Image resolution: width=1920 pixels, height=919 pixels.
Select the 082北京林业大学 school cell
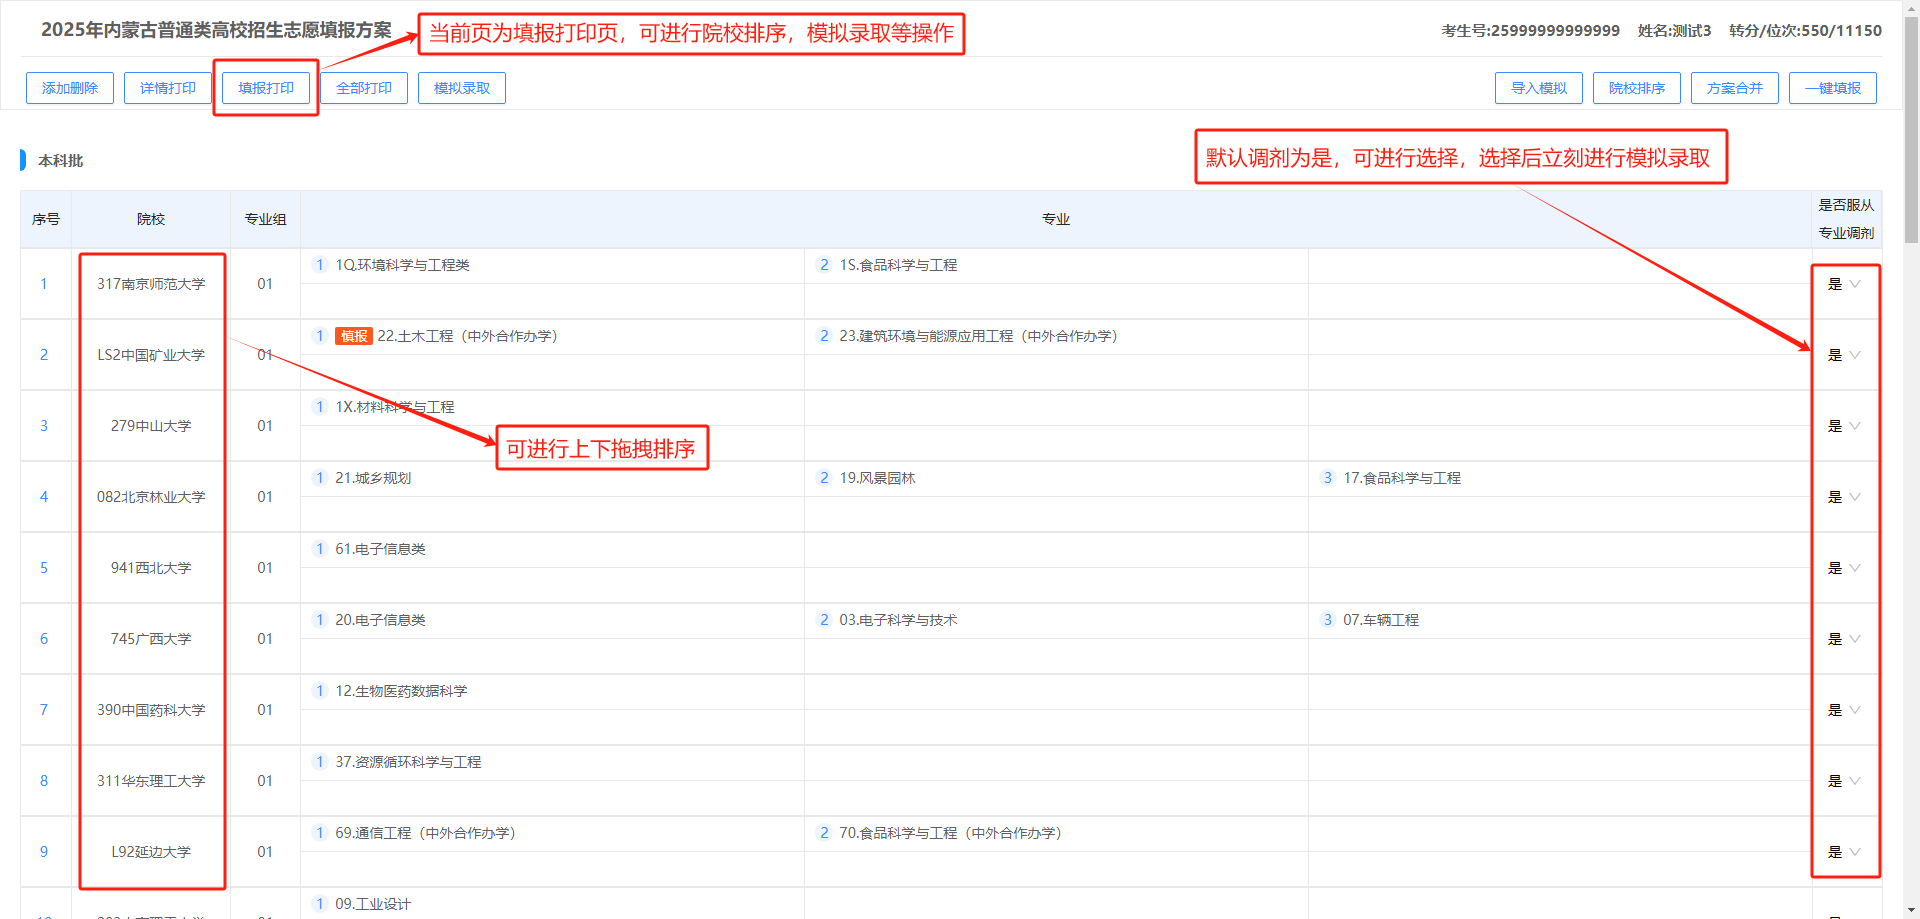click(151, 497)
